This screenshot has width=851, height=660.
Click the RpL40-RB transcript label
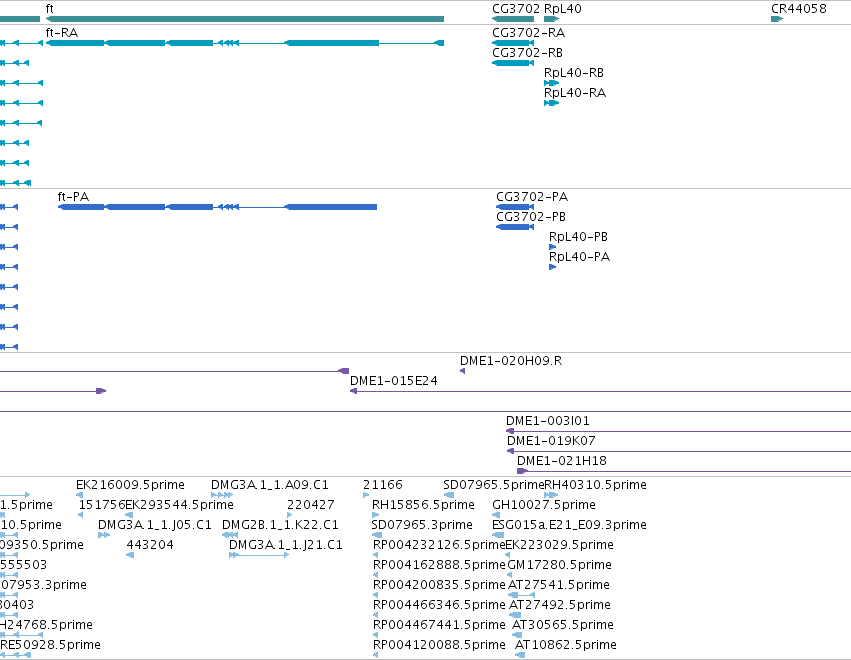click(574, 73)
